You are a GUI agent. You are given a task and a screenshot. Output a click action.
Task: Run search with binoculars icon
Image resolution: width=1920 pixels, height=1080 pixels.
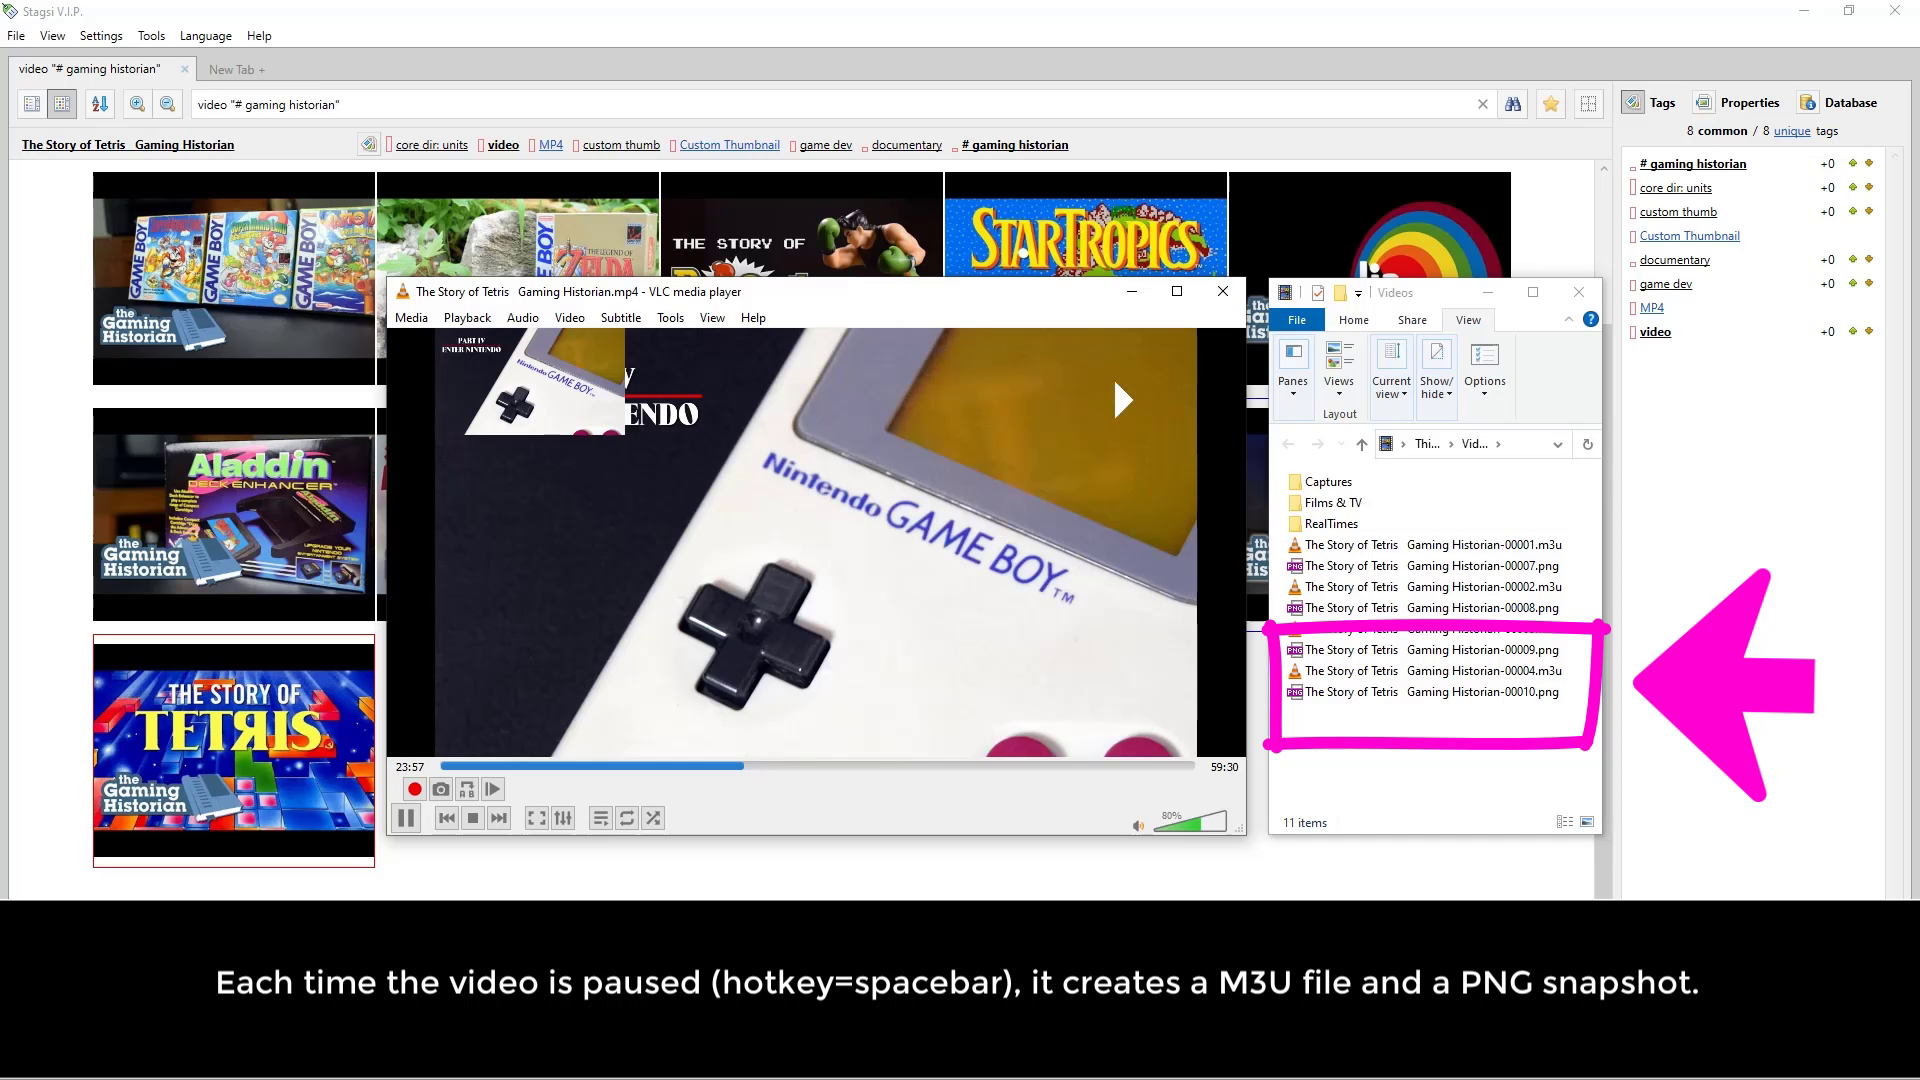(1513, 104)
